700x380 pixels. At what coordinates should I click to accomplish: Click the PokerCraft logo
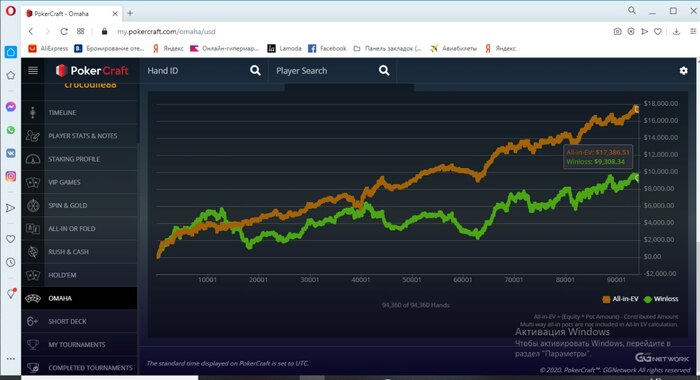coord(92,71)
